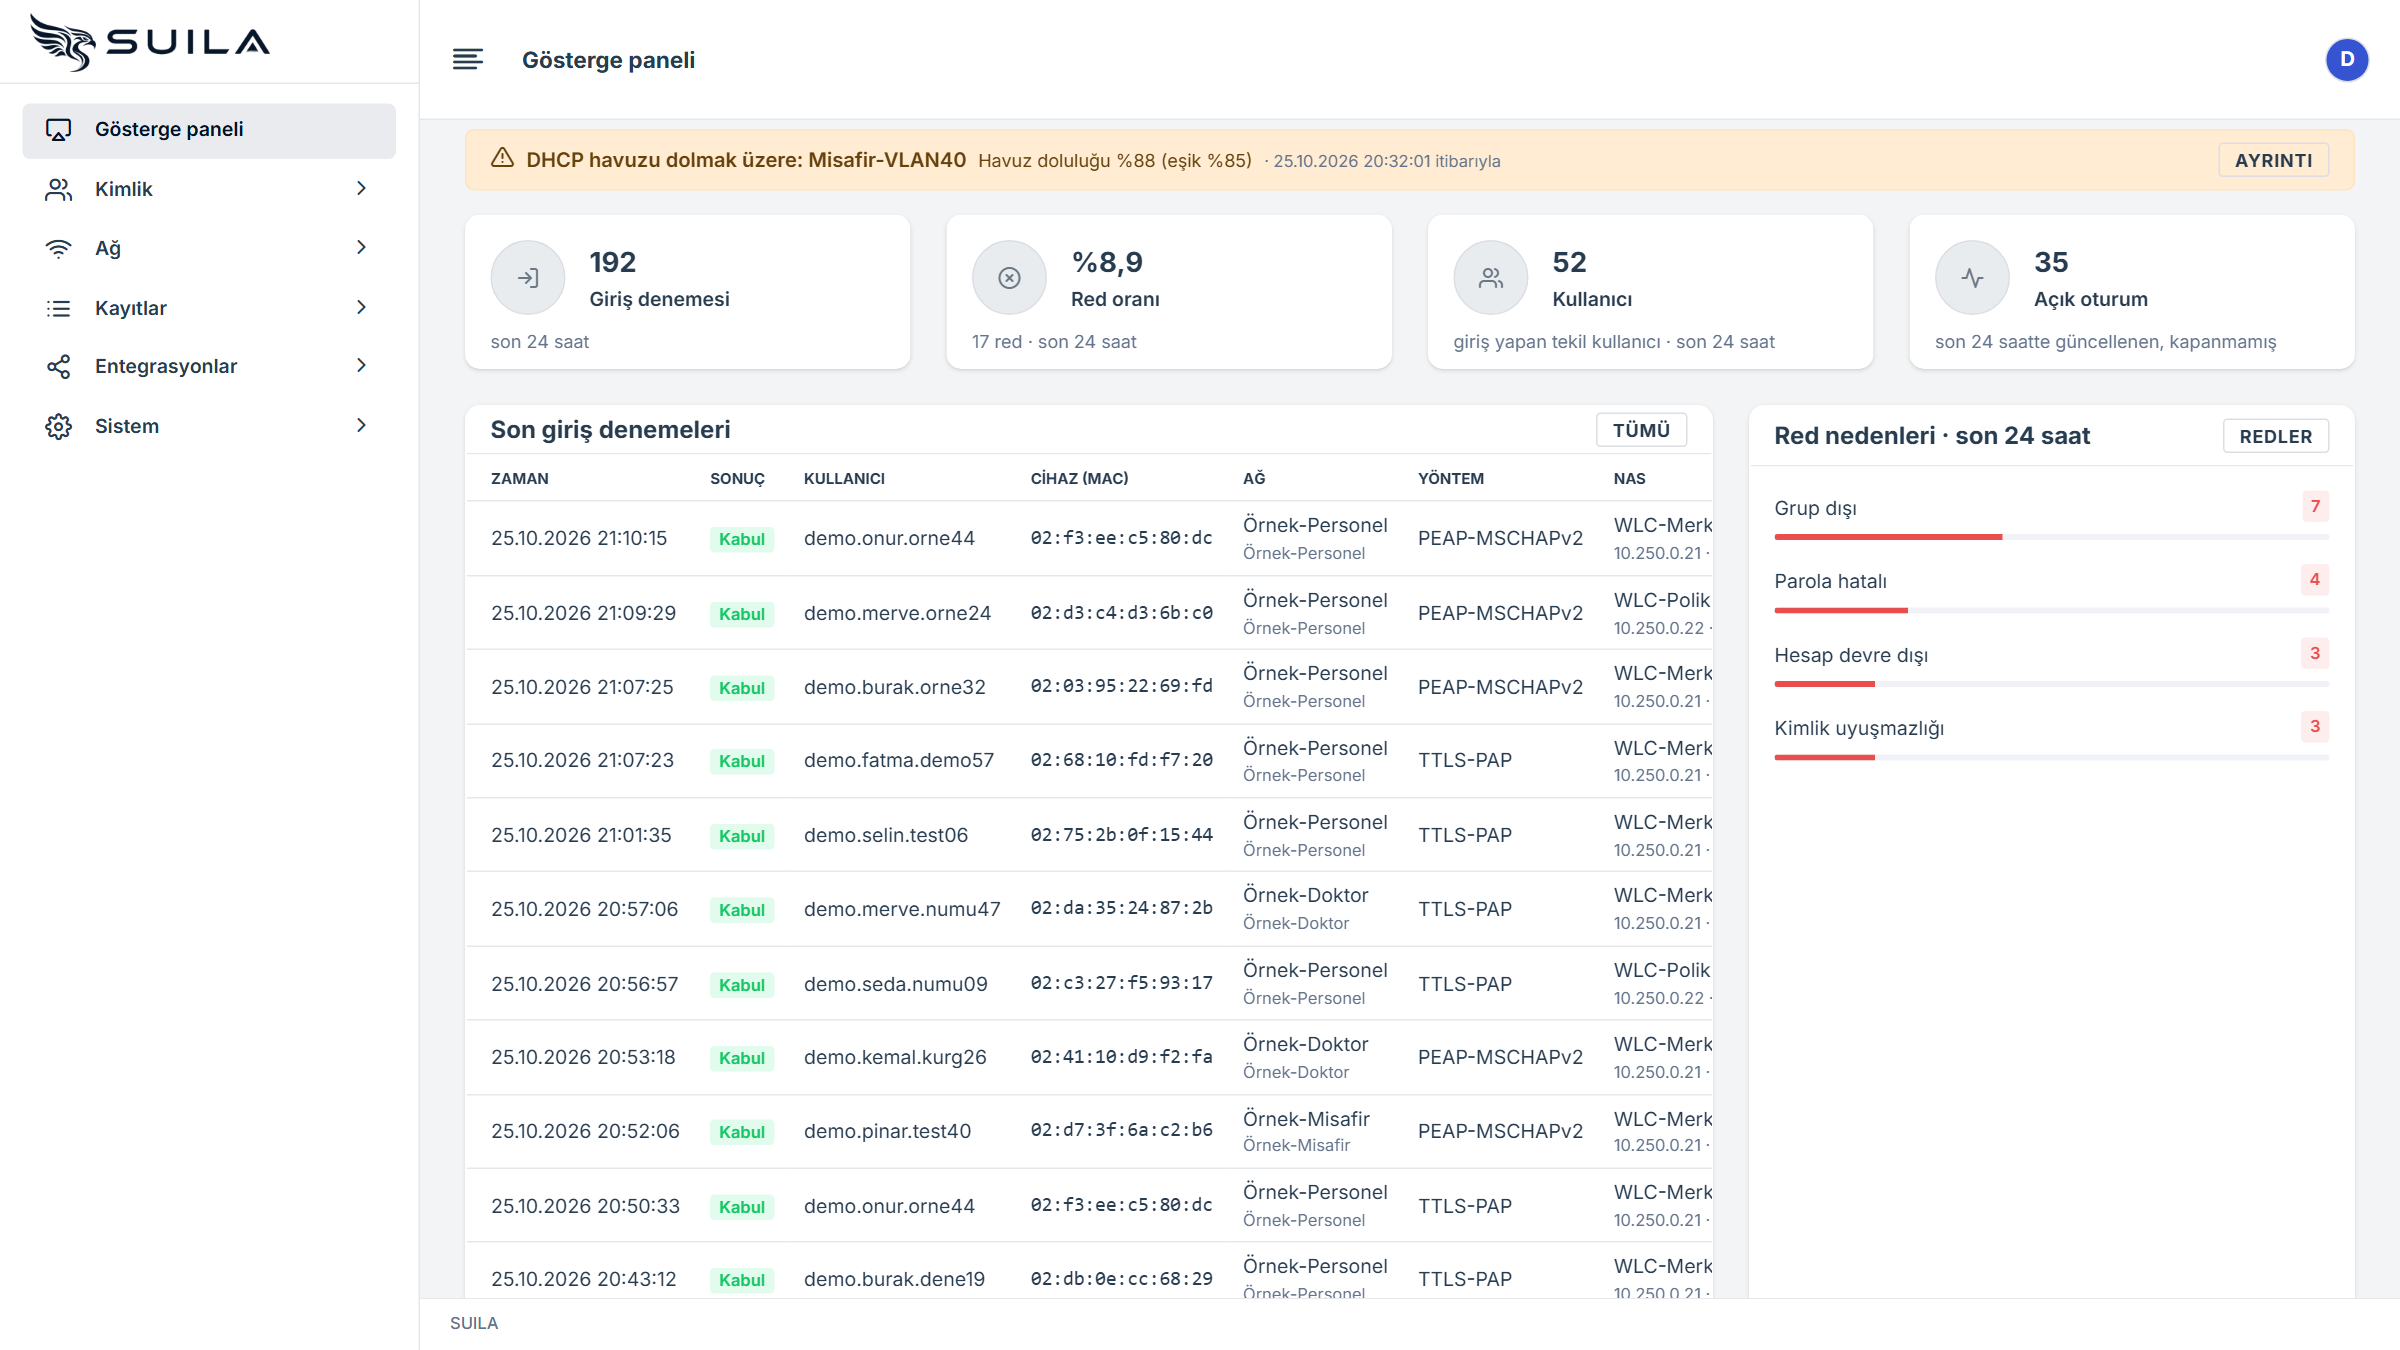The image size is (2400, 1350).
Task: Open the Sistem menu item
Action: tap(209, 426)
